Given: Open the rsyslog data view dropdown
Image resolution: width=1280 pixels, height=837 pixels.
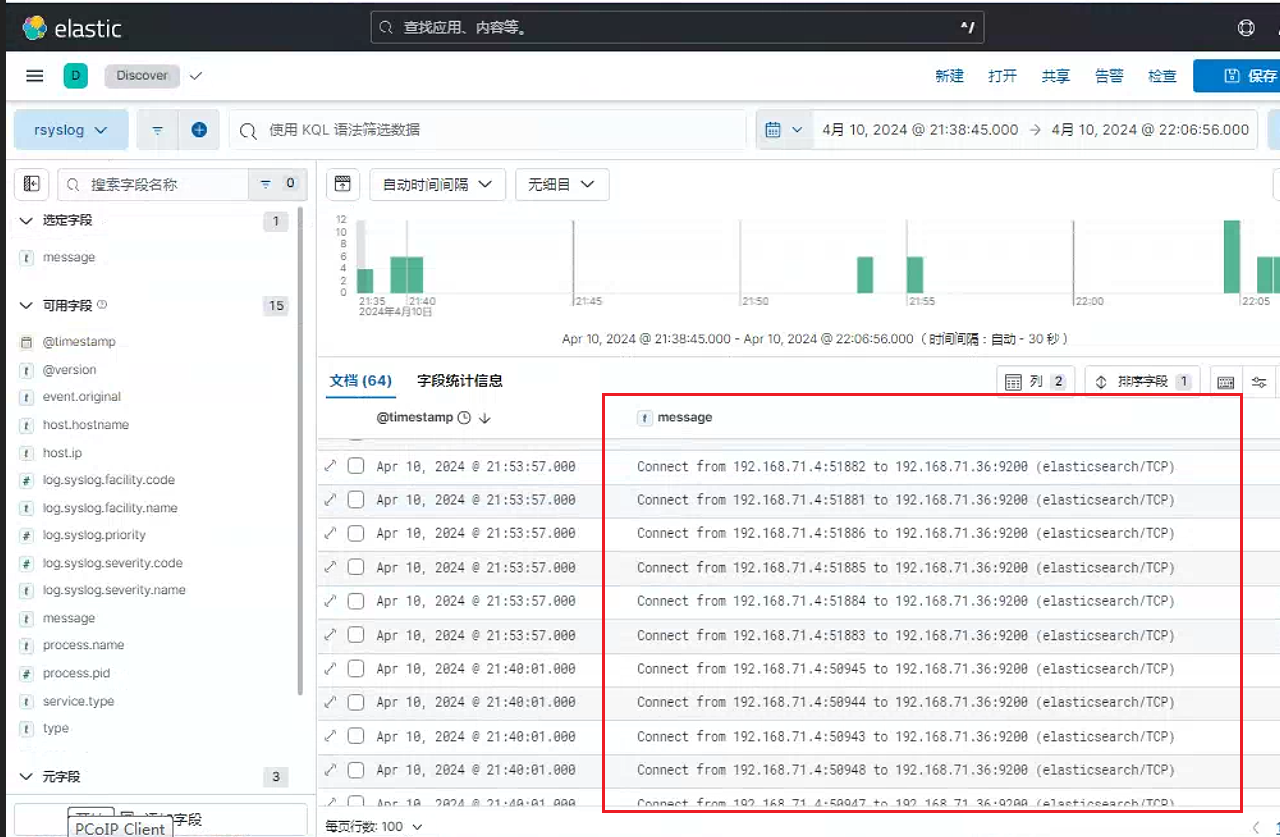Looking at the screenshot, I should click(x=71, y=130).
